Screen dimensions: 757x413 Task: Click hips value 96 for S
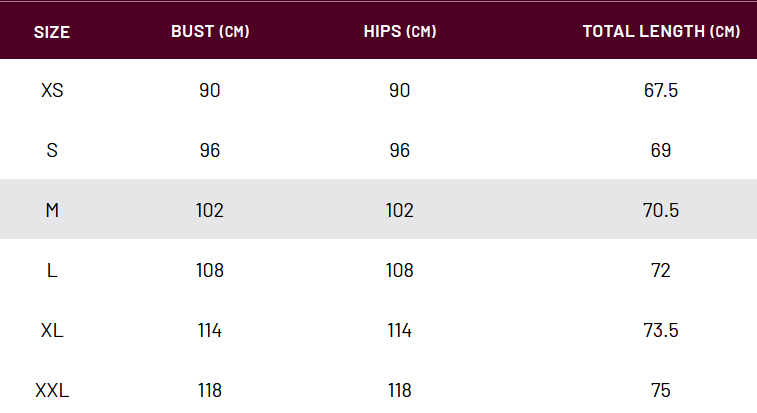pos(400,150)
